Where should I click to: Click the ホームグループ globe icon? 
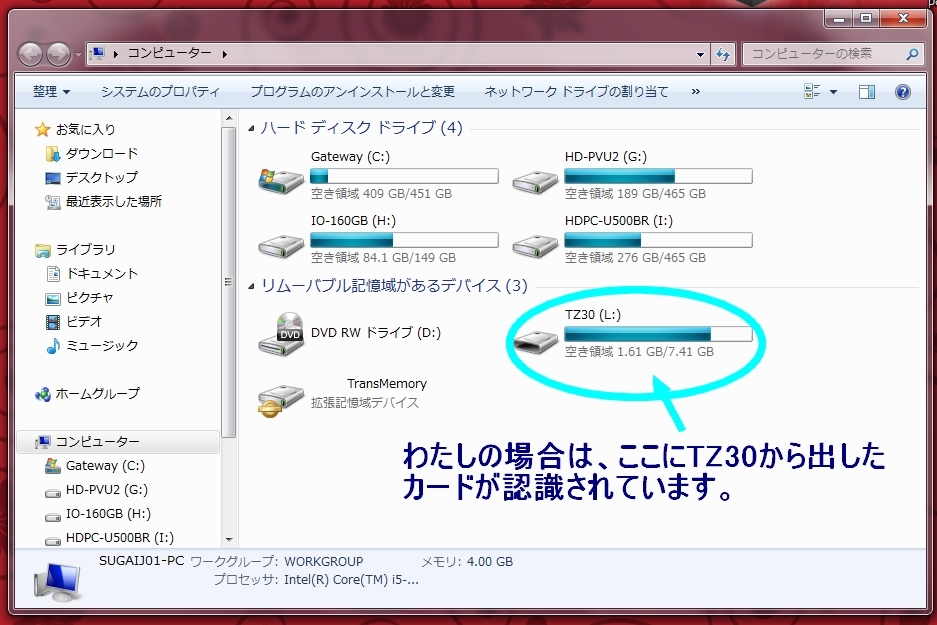(x=42, y=394)
